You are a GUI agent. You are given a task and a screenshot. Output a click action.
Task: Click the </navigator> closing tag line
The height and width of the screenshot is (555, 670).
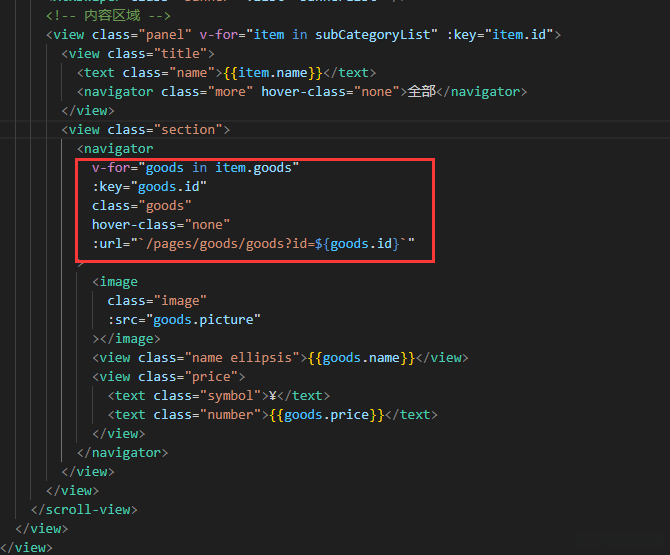pyautogui.click(x=123, y=453)
